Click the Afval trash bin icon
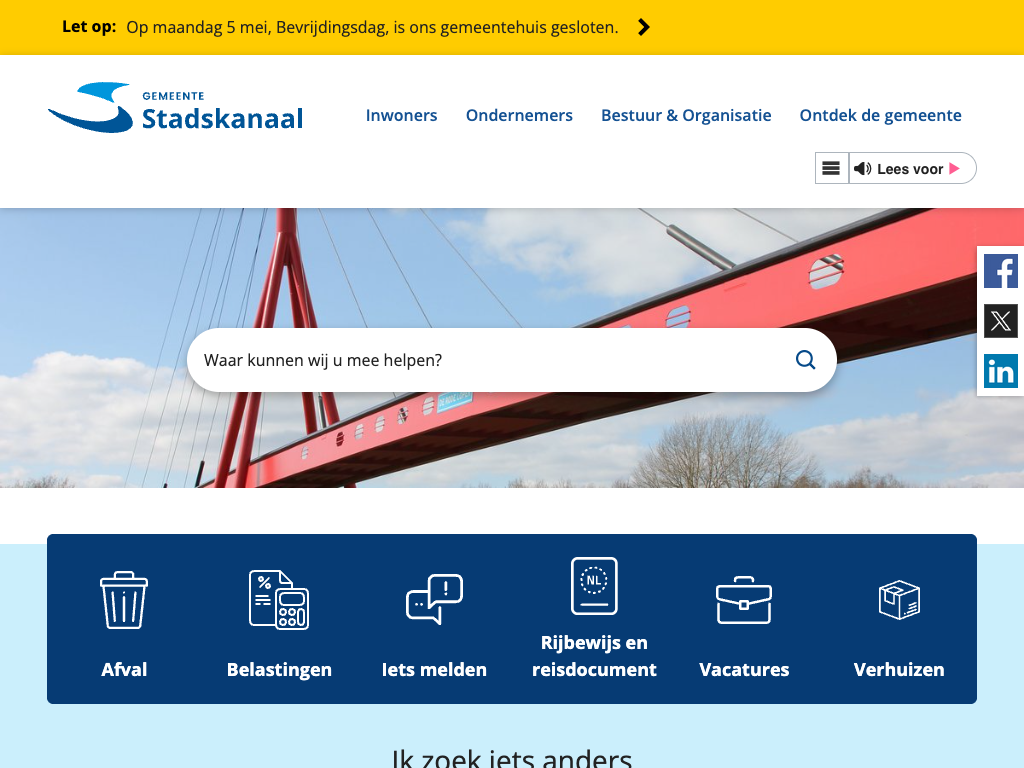The image size is (1024, 768). tap(124, 599)
